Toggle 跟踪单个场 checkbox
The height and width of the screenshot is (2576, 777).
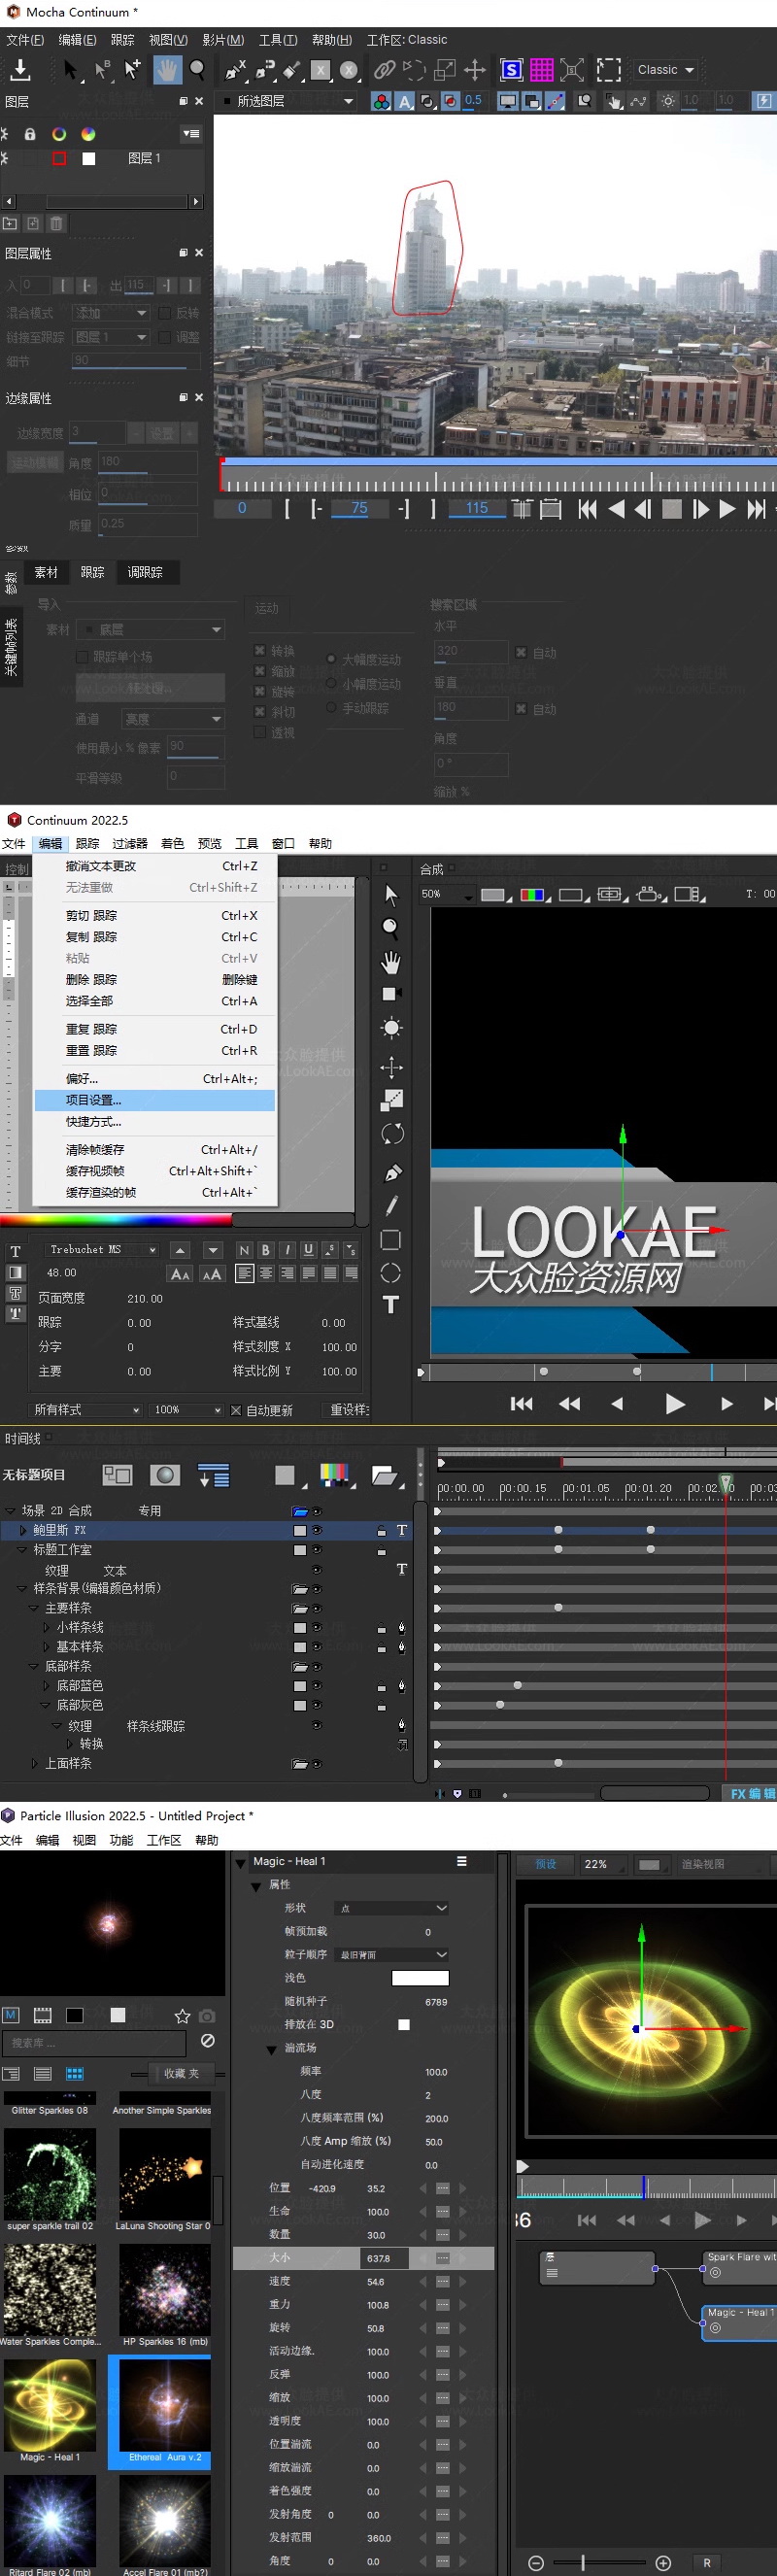point(83,657)
